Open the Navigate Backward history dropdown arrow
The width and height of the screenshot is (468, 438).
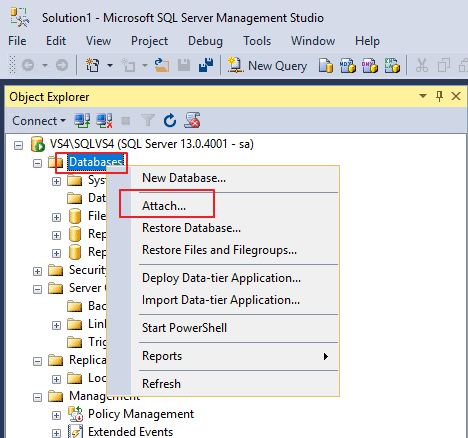(45, 65)
